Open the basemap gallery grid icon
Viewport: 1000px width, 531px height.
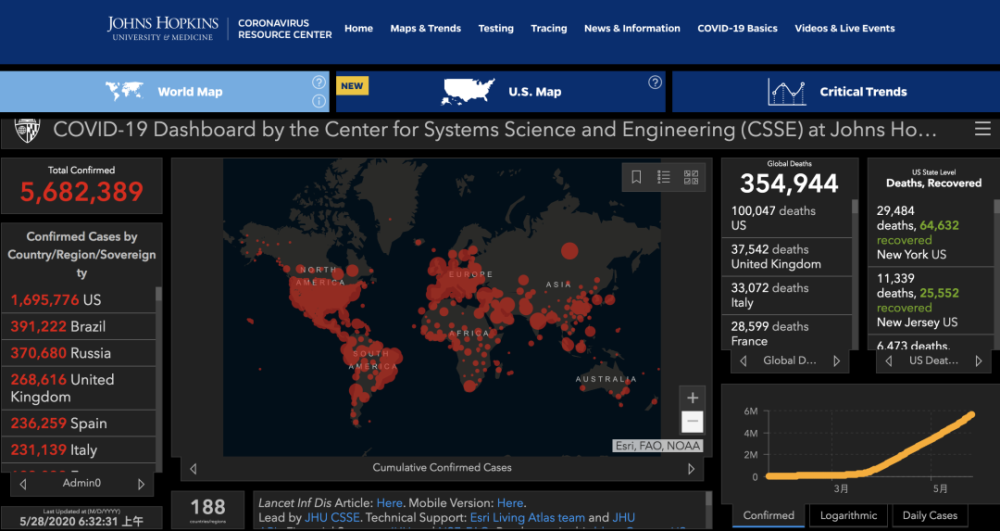pos(691,177)
